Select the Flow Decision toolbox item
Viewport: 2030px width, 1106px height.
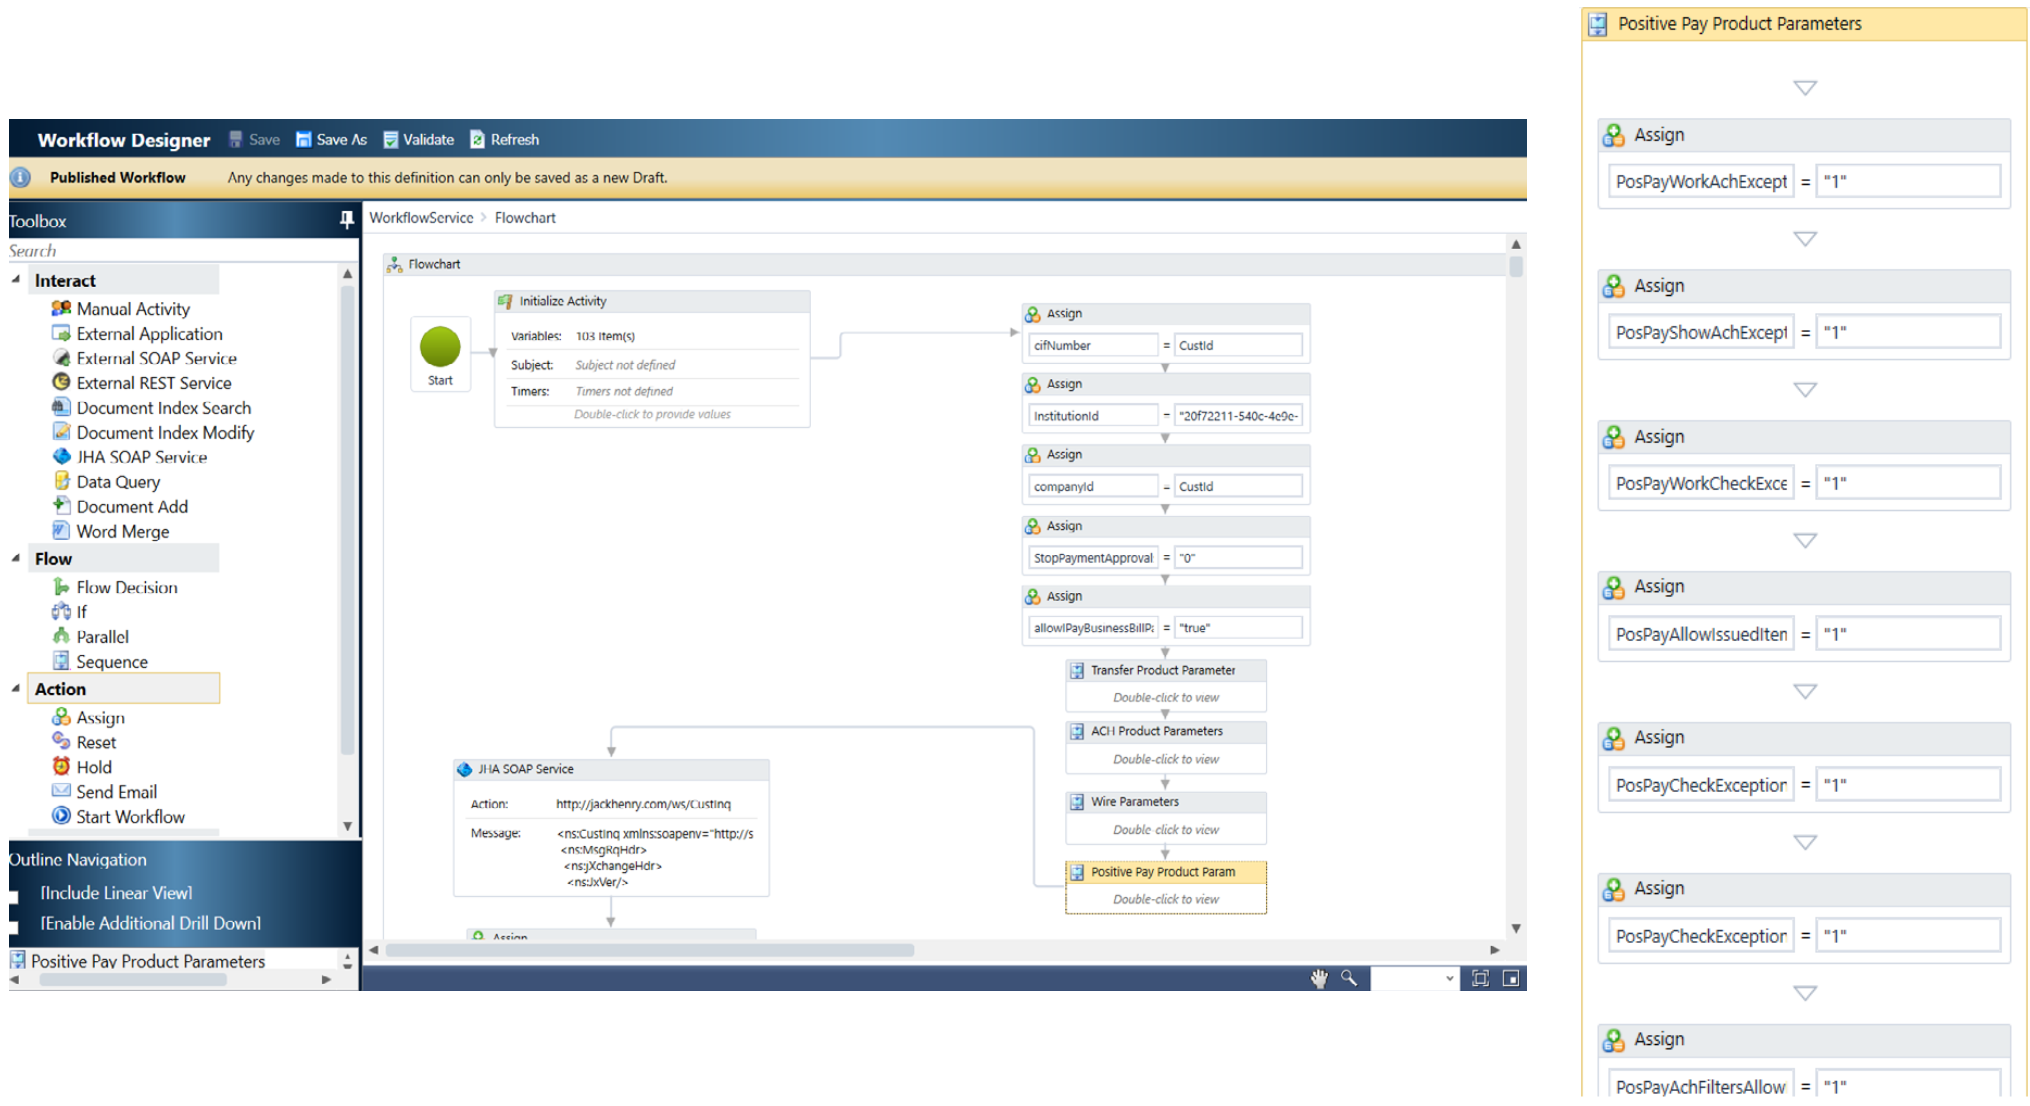pyautogui.click(x=126, y=587)
